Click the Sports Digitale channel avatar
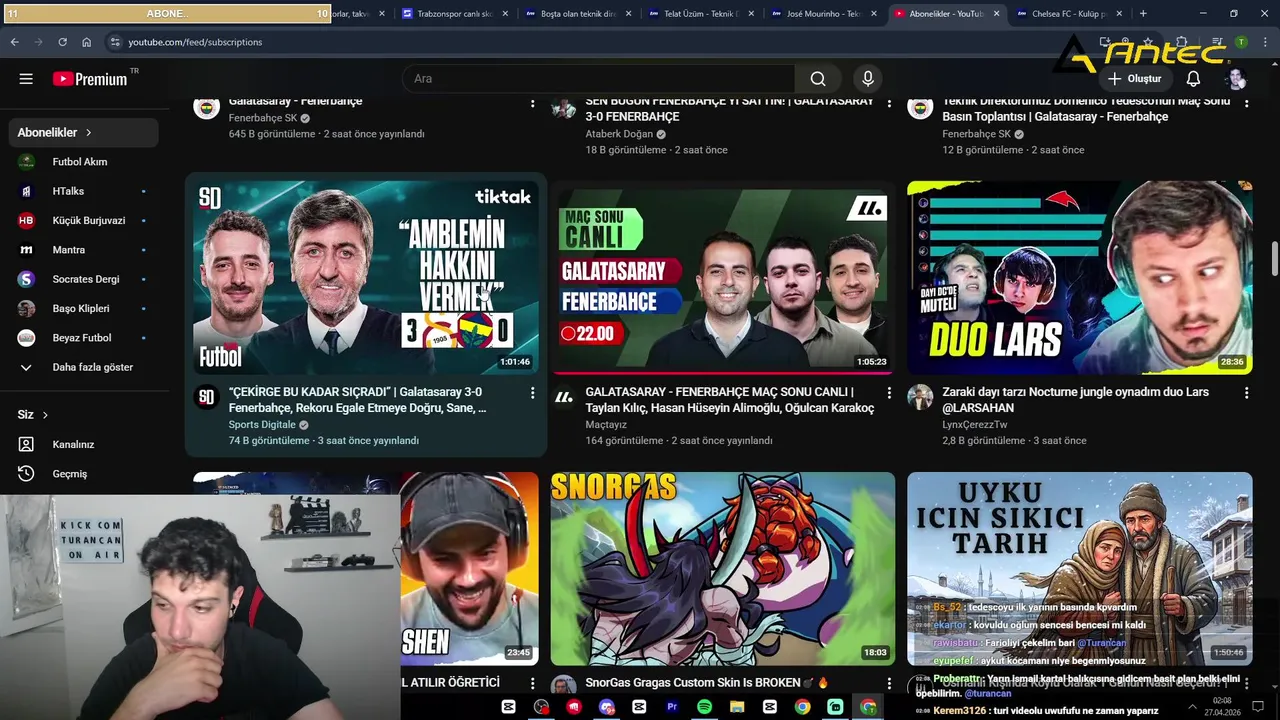 tap(206, 397)
